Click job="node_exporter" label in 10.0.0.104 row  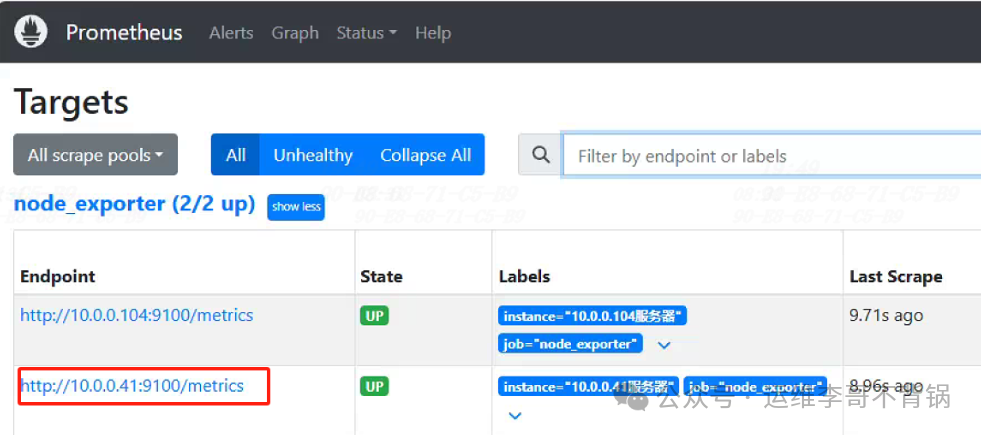tap(571, 343)
